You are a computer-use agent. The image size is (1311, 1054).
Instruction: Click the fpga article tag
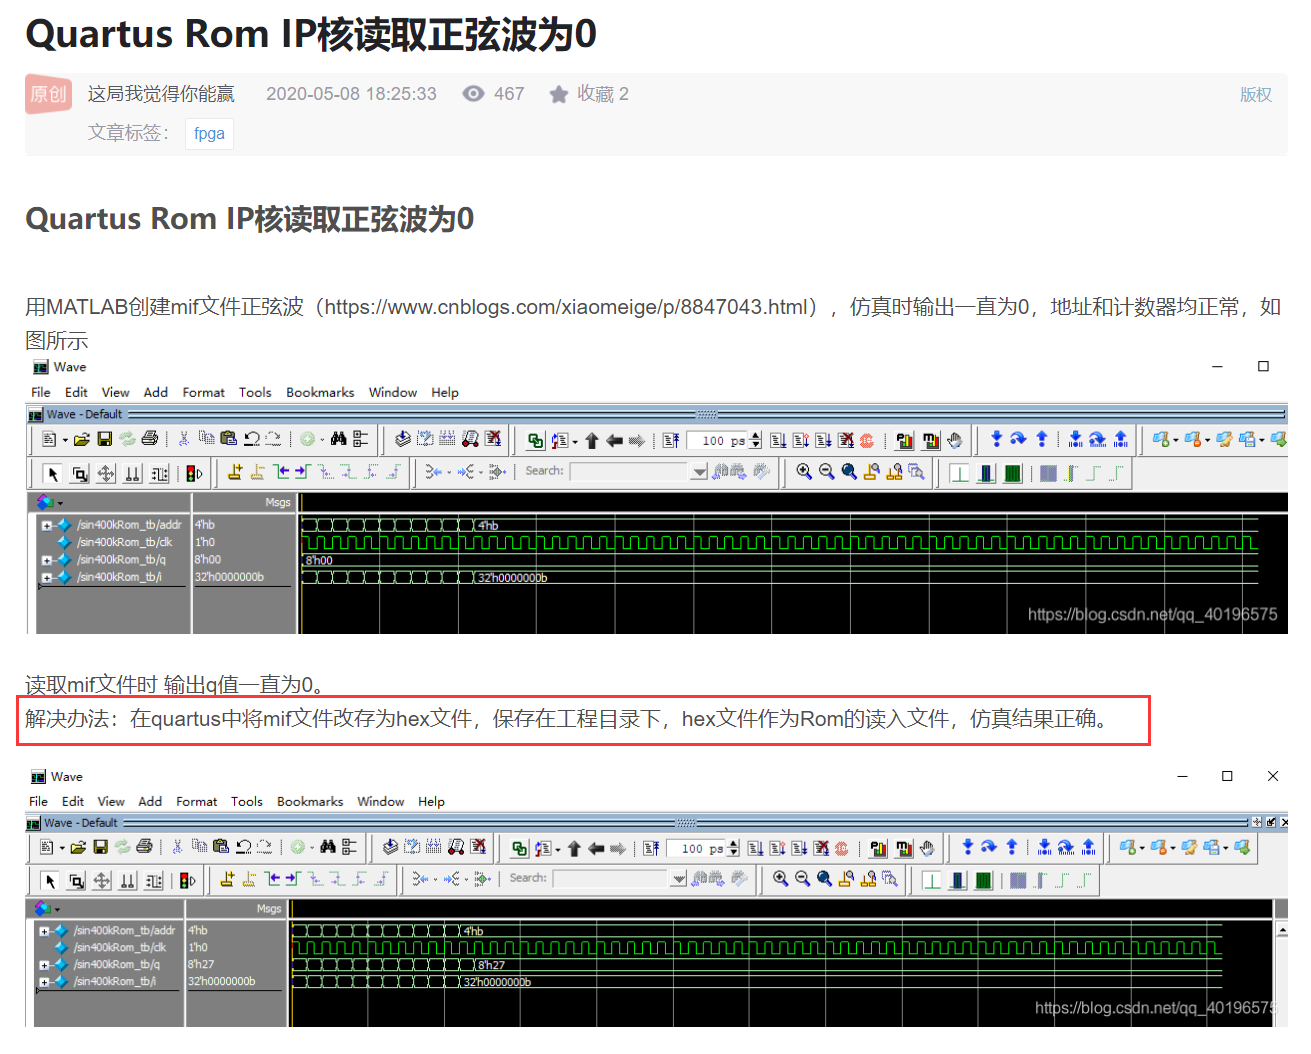(x=209, y=133)
